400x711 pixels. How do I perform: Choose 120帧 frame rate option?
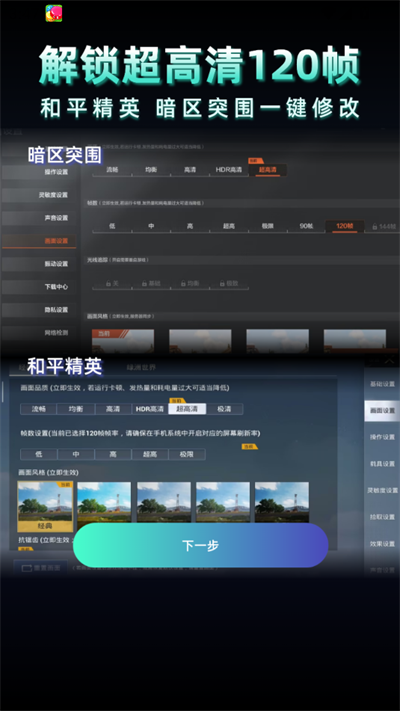[x=345, y=226]
